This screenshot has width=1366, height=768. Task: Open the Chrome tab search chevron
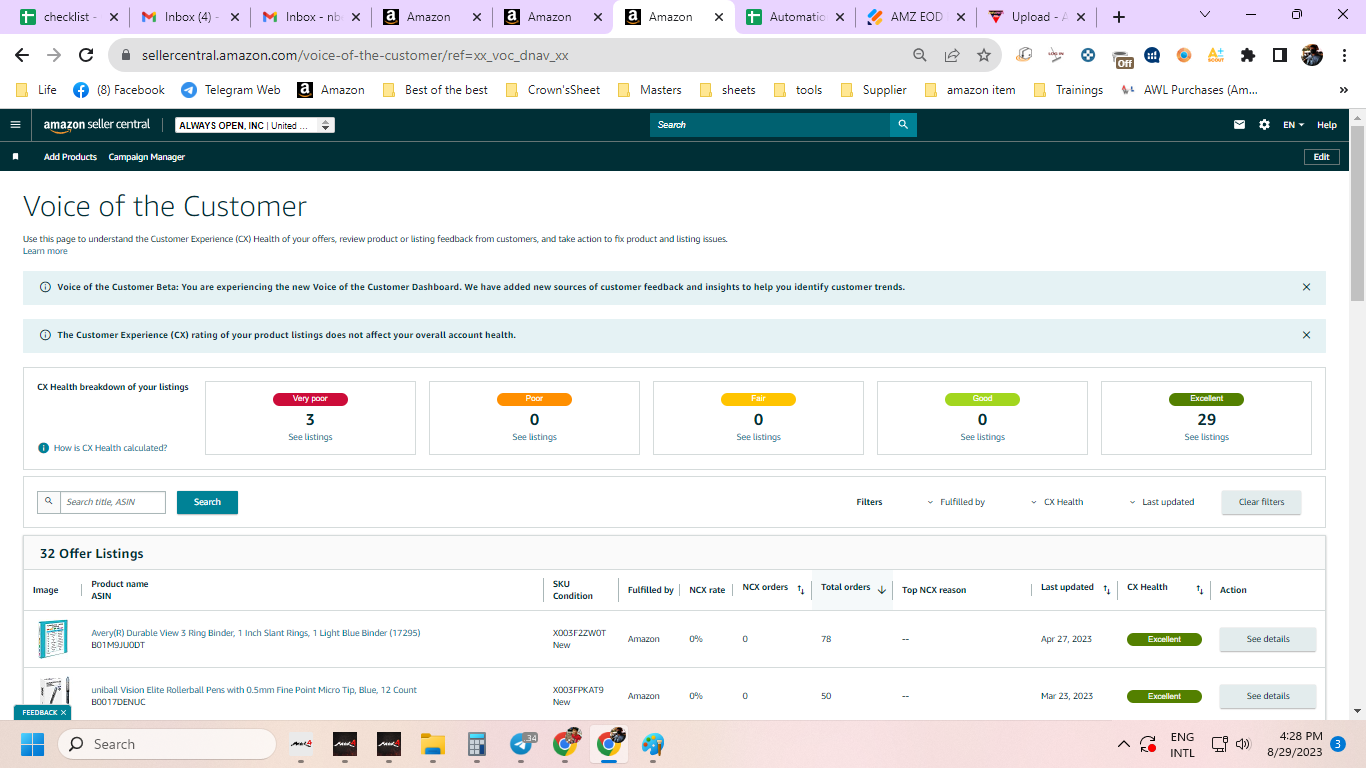pyautogui.click(x=1205, y=15)
